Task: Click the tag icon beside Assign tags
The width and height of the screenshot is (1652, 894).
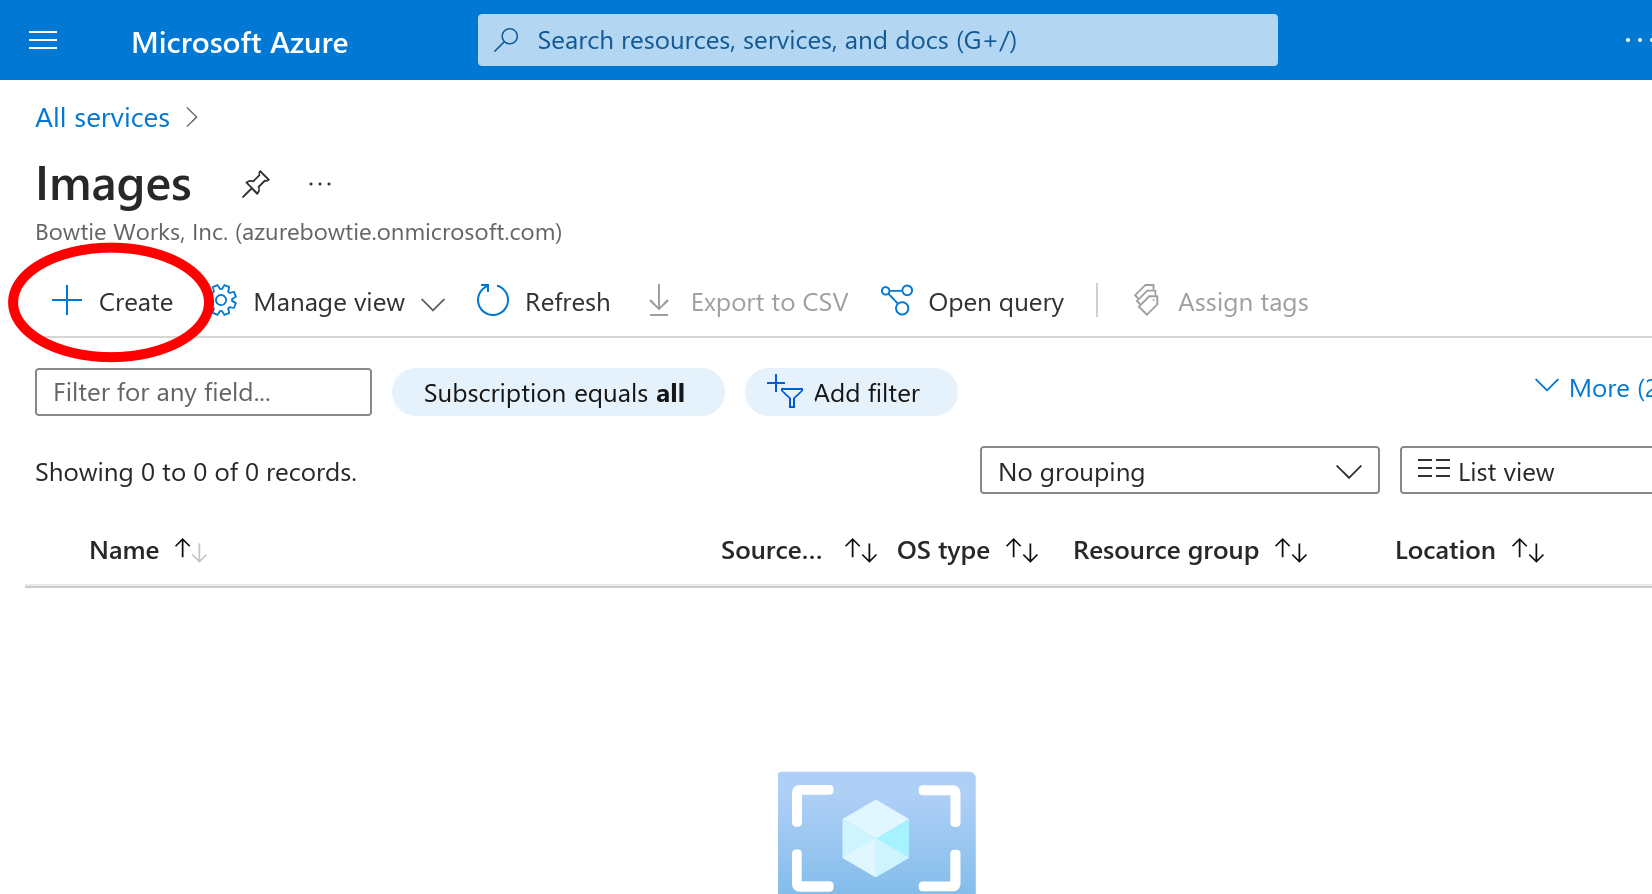Action: [x=1147, y=300]
